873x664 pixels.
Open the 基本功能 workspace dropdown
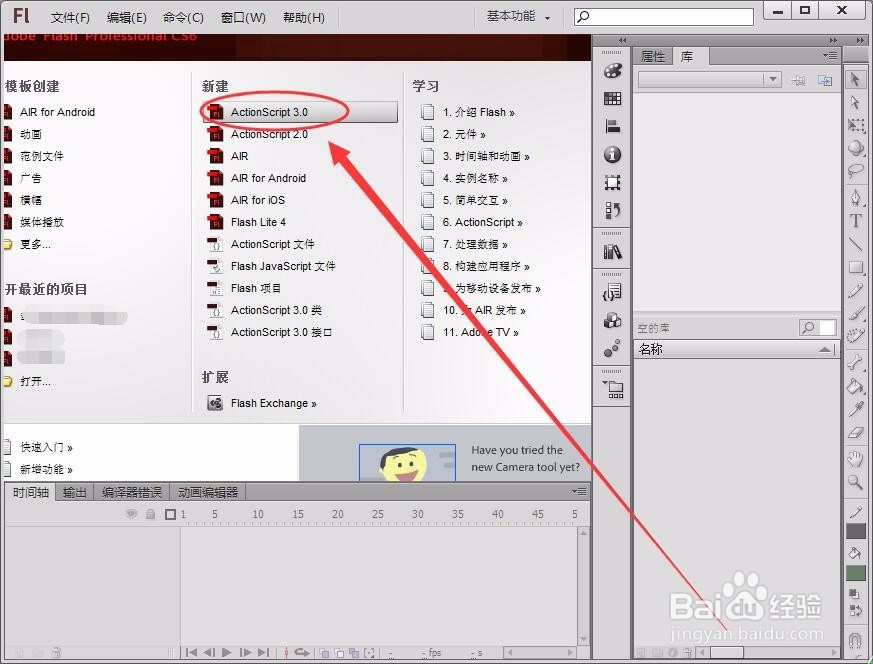click(x=518, y=17)
